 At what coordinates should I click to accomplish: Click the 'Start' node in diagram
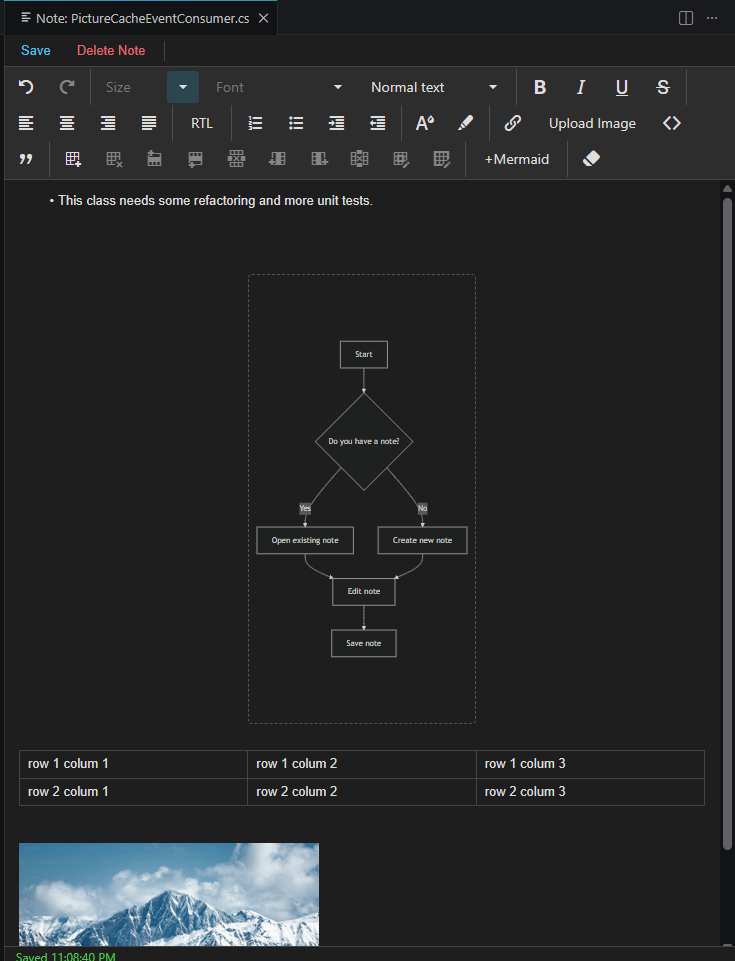(364, 354)
